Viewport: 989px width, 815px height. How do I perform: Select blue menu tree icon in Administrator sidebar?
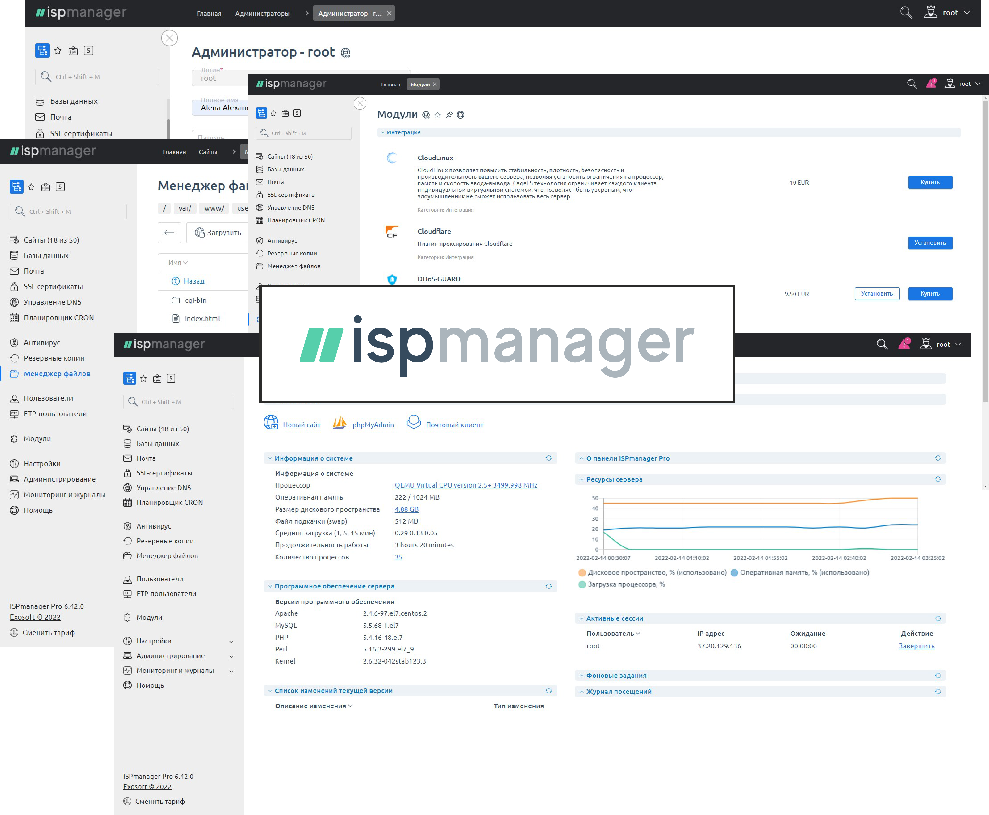[42, 50]
